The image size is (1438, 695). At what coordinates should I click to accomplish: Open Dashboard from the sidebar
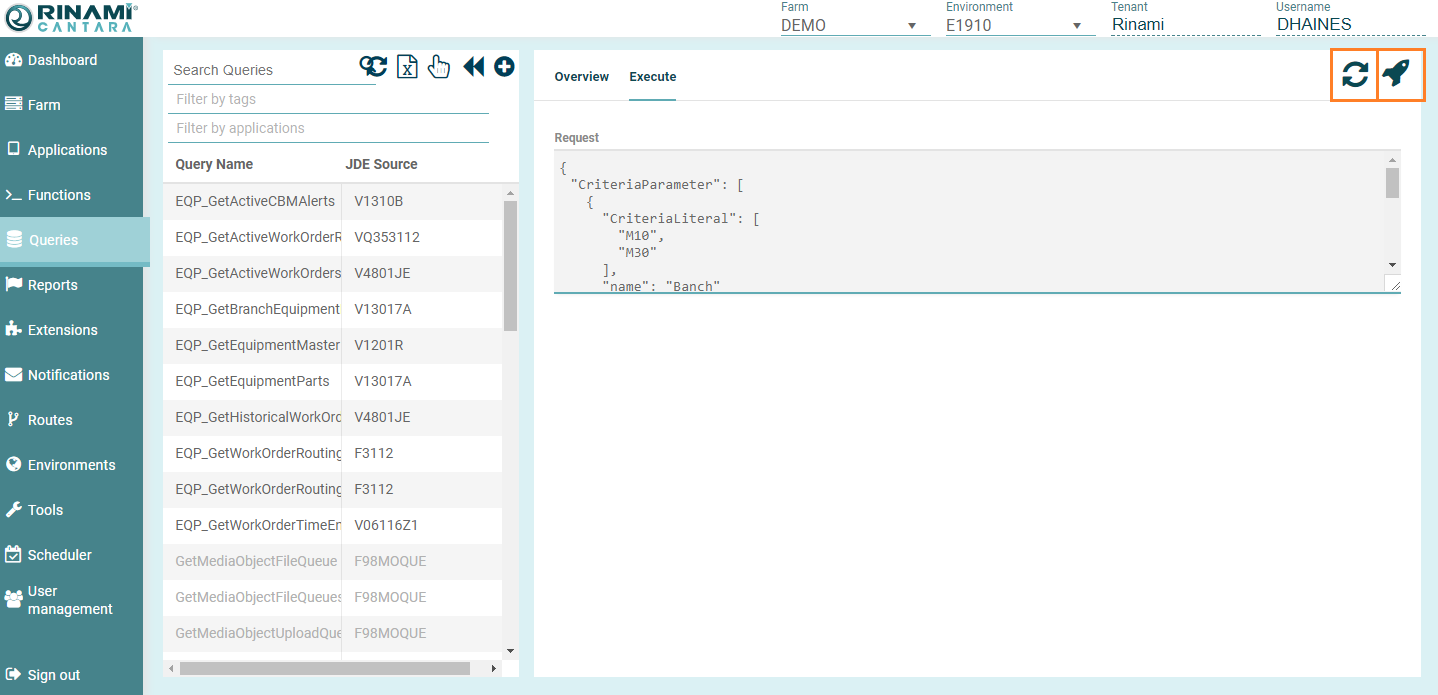point(62,60)
